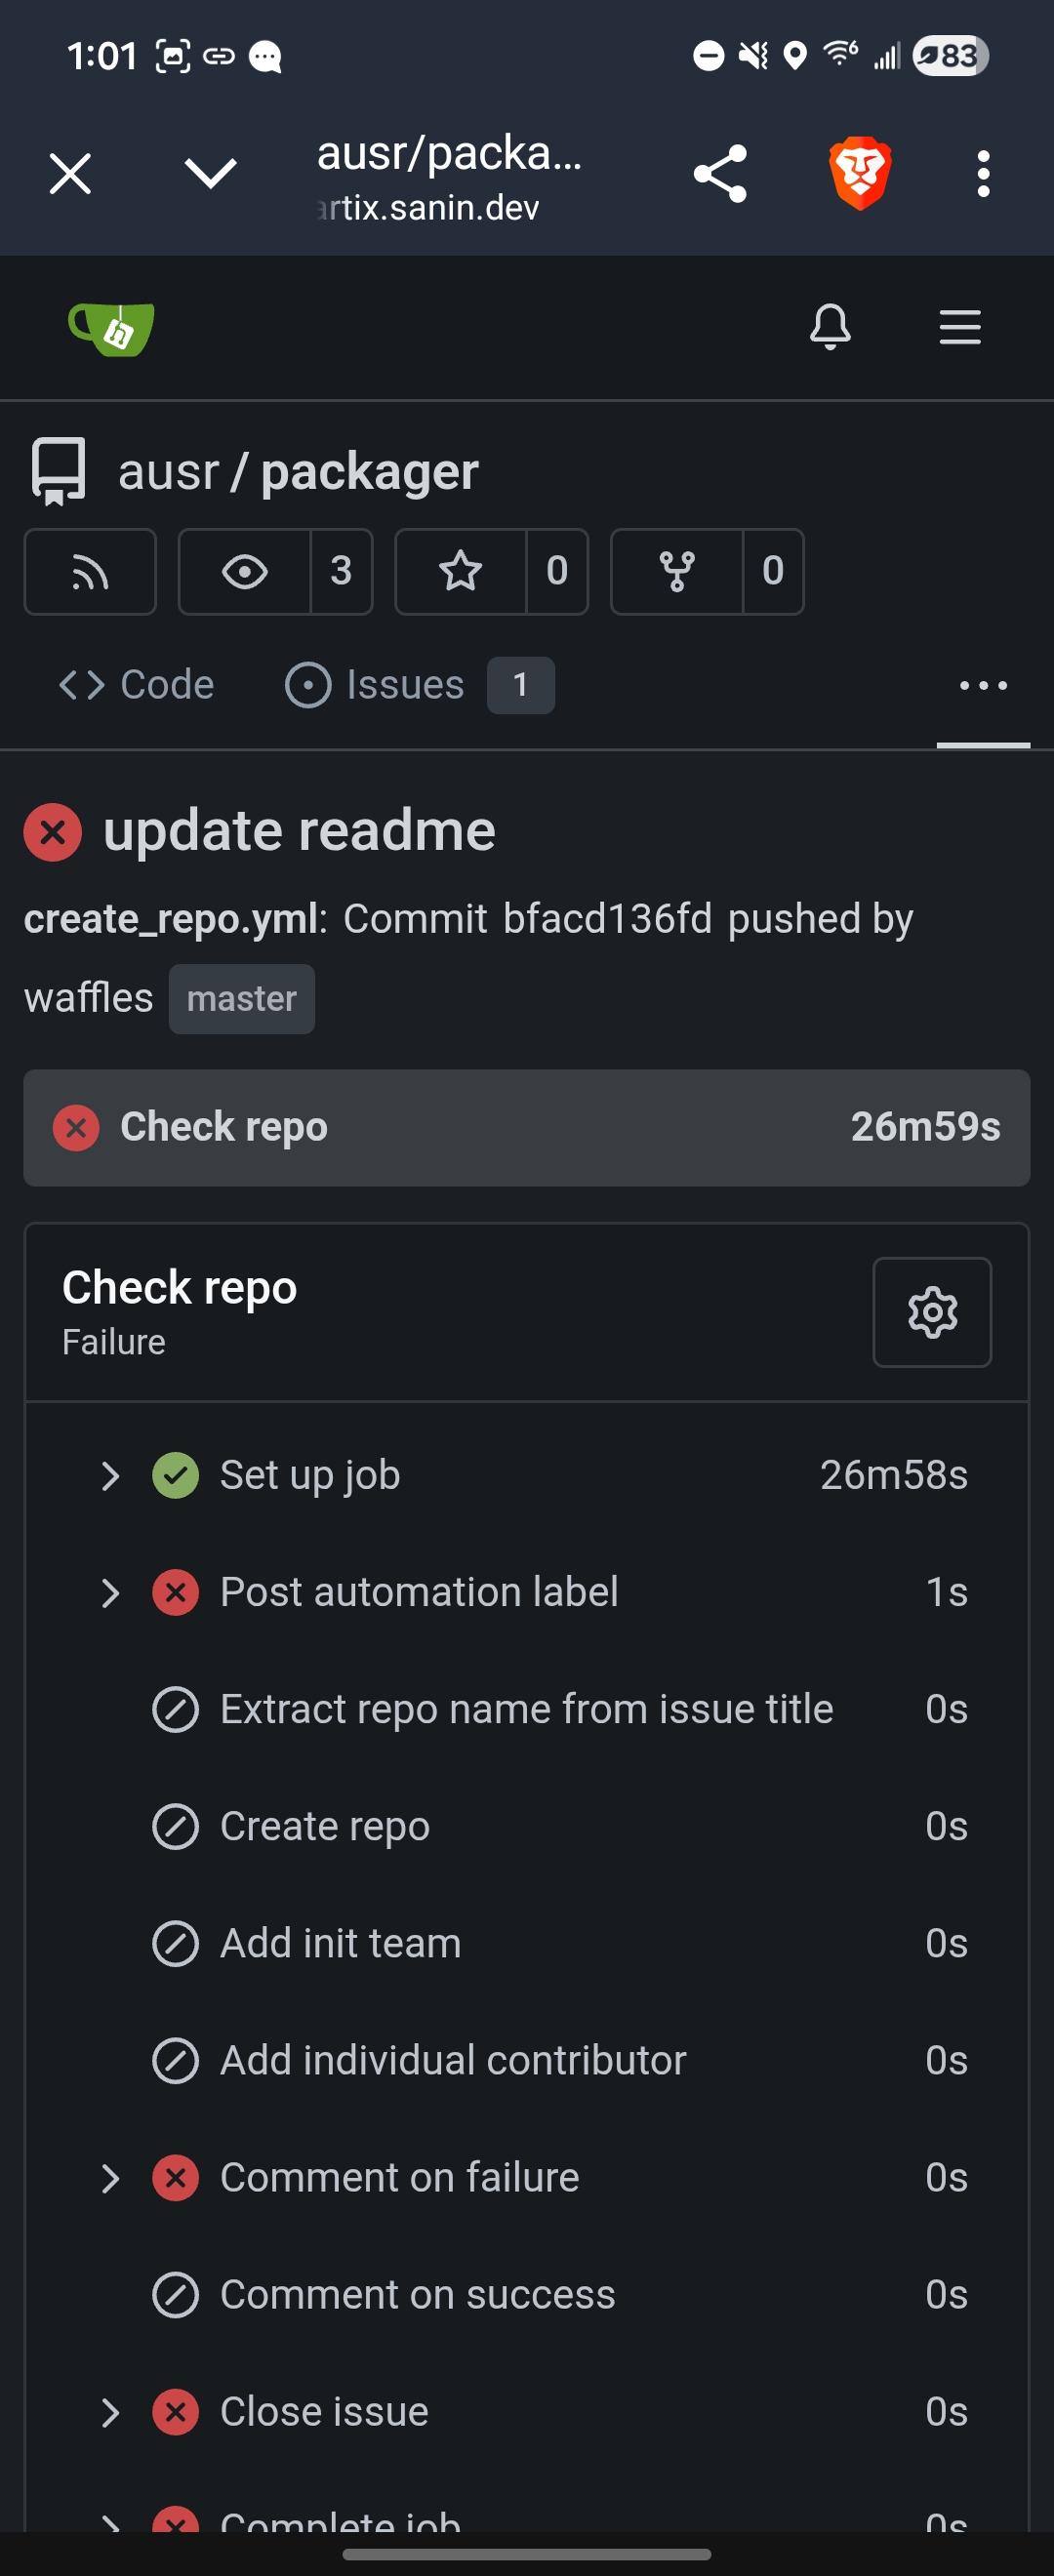Toggle watch on the repository
The image size is (1054, 2576).
tap(245, 572)
